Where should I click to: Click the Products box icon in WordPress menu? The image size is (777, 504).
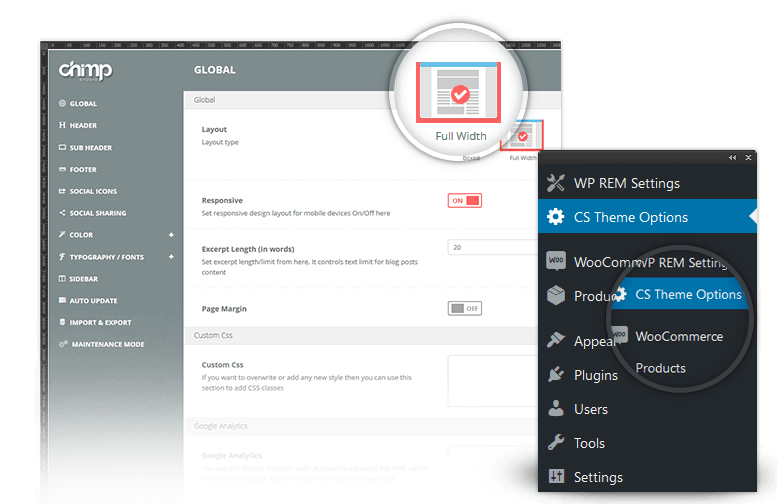tap(555, 295)
